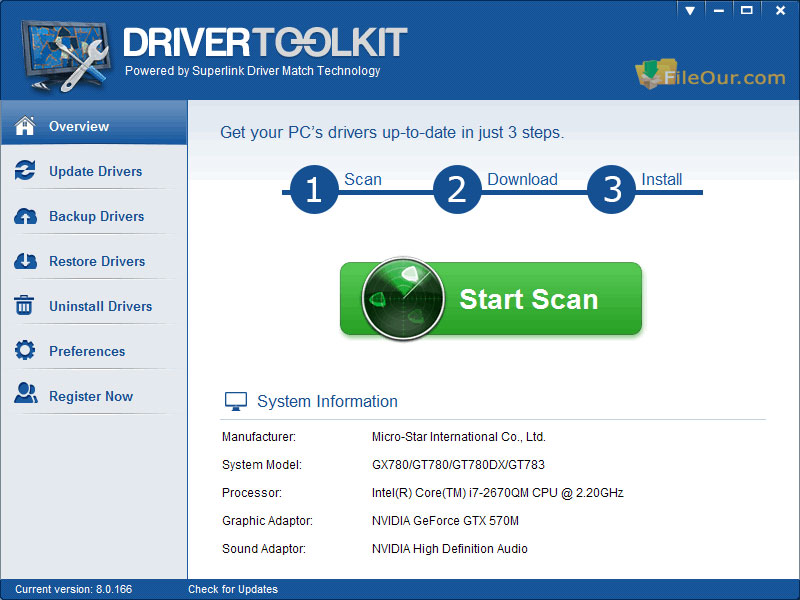
Task: Click the Update Drivers refresh icon
Action: pos(25,170)
